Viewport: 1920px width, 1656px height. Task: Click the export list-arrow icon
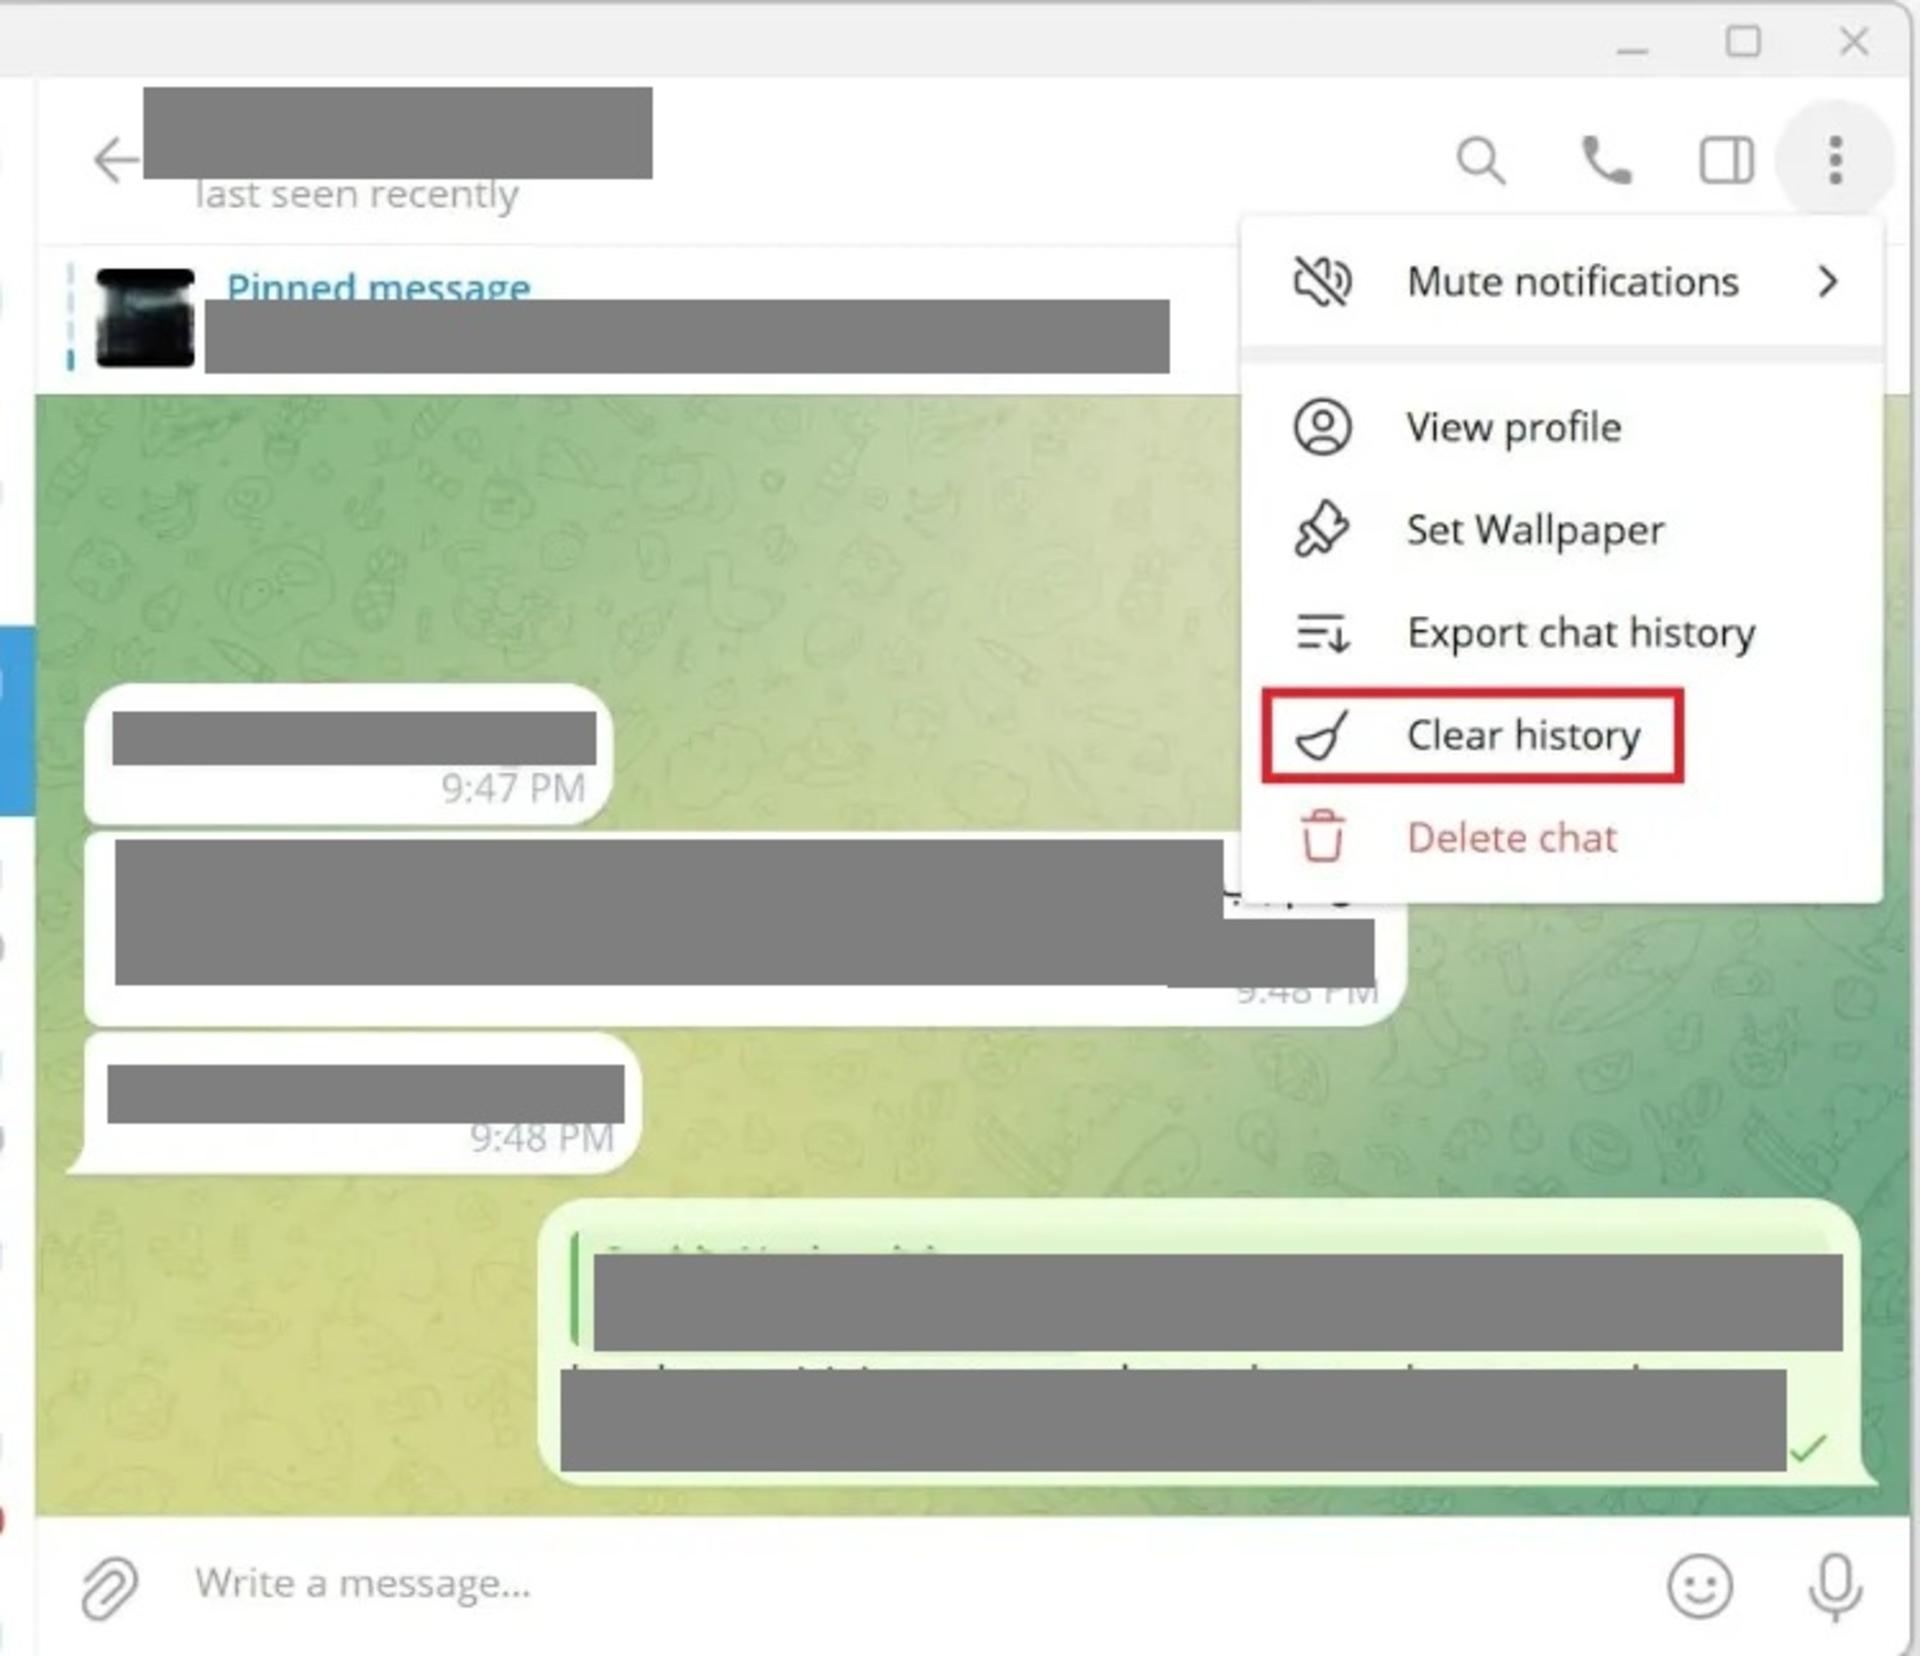tap(1322, 633)
